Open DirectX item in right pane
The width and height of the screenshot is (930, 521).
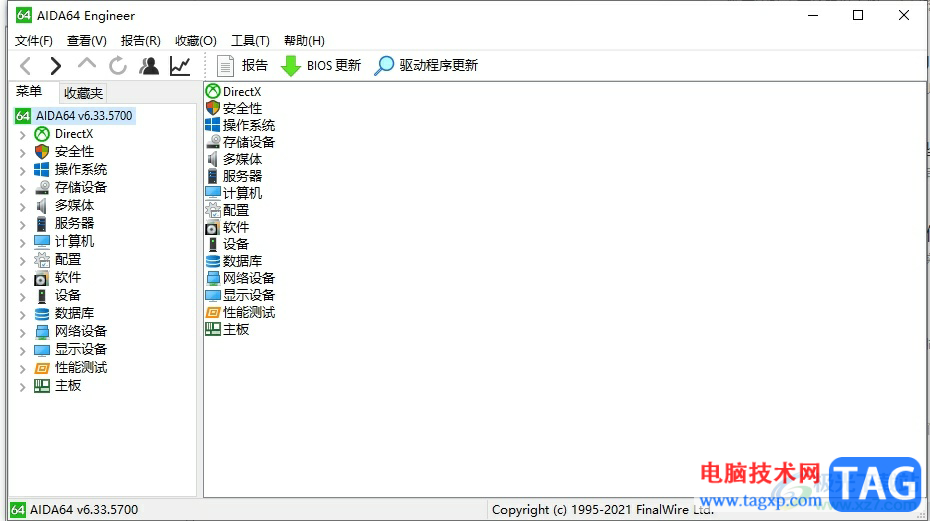click(x=233, y=91)
